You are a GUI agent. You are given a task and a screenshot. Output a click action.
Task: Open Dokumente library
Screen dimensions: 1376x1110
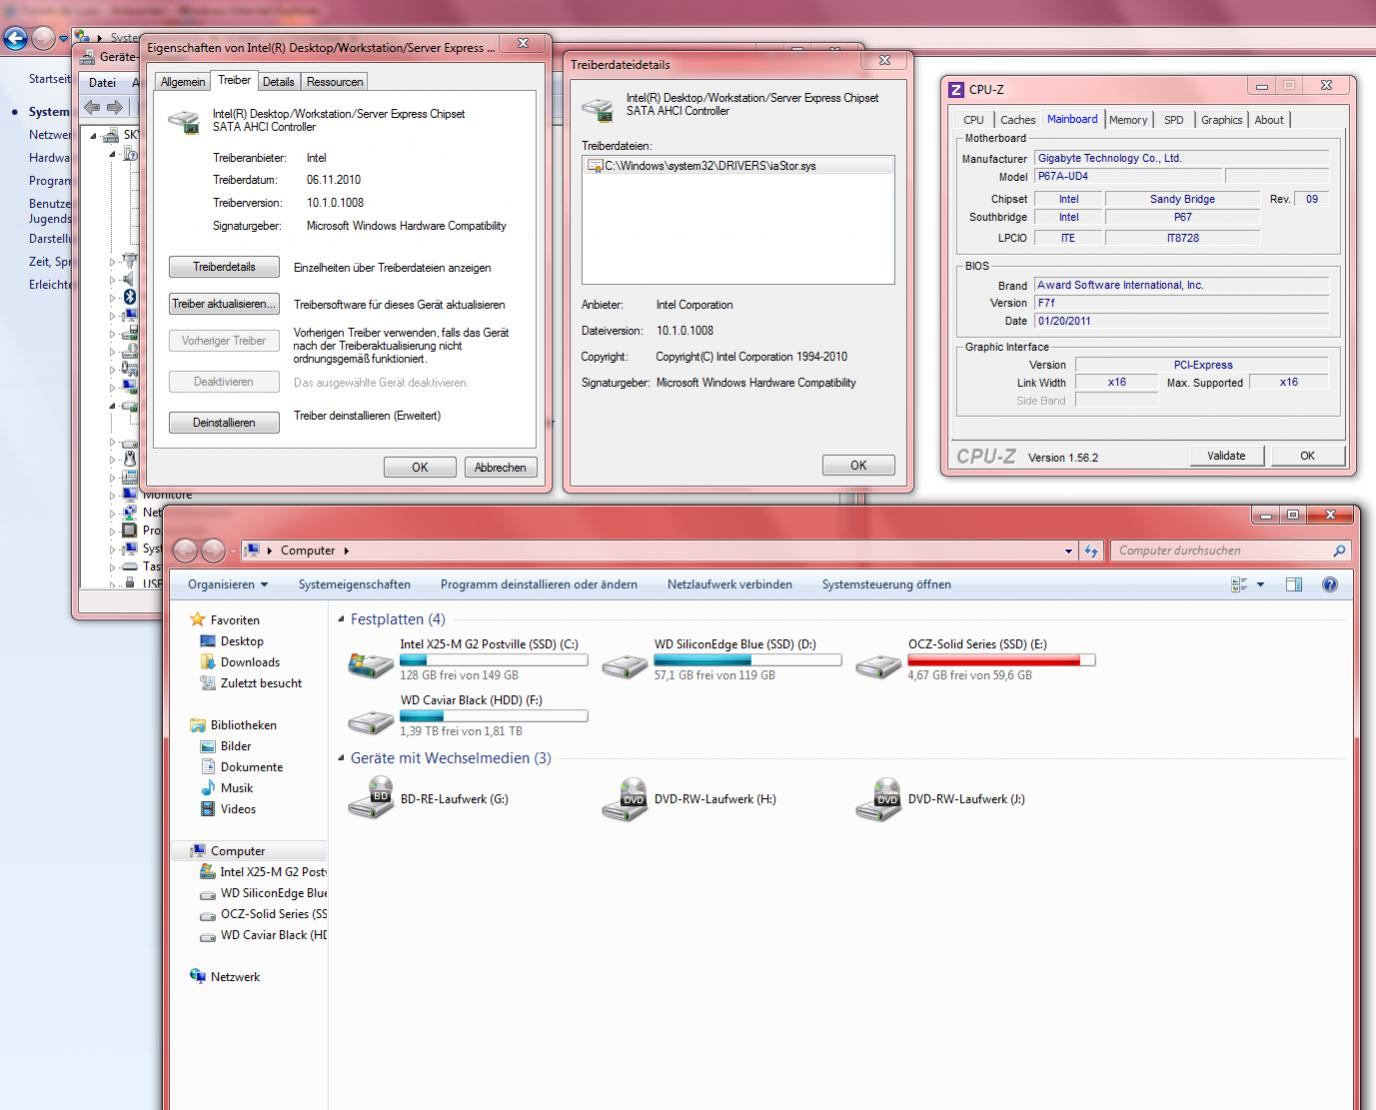tap(251, 767)
